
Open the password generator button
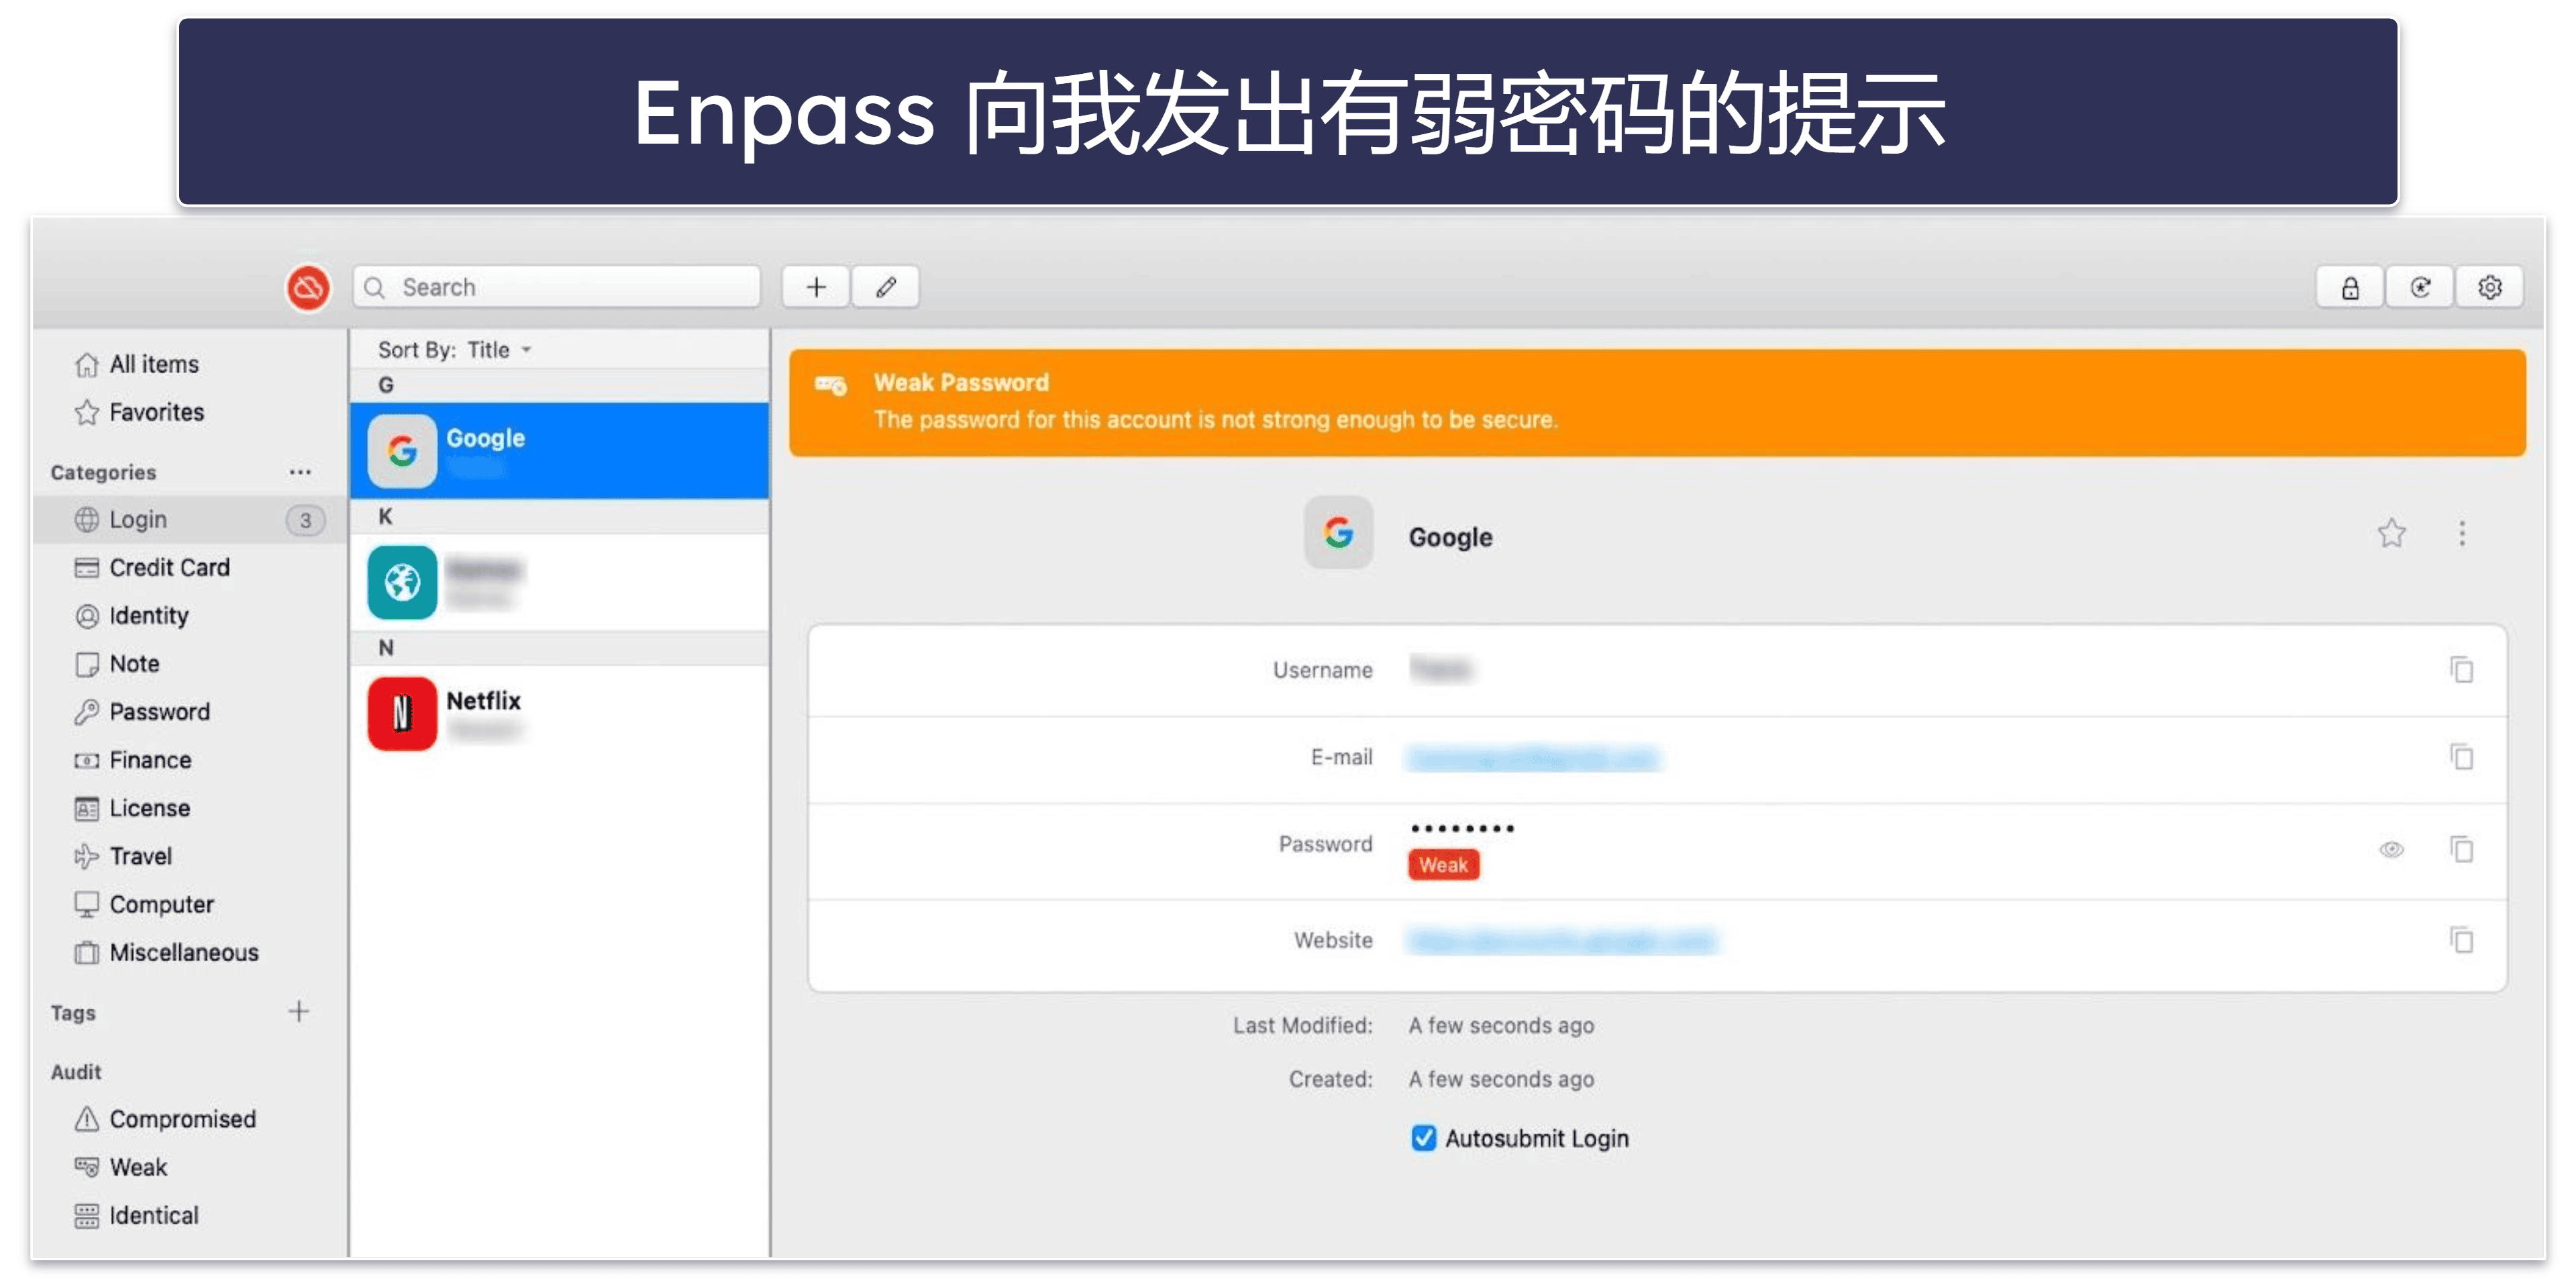click(2420, 288)
